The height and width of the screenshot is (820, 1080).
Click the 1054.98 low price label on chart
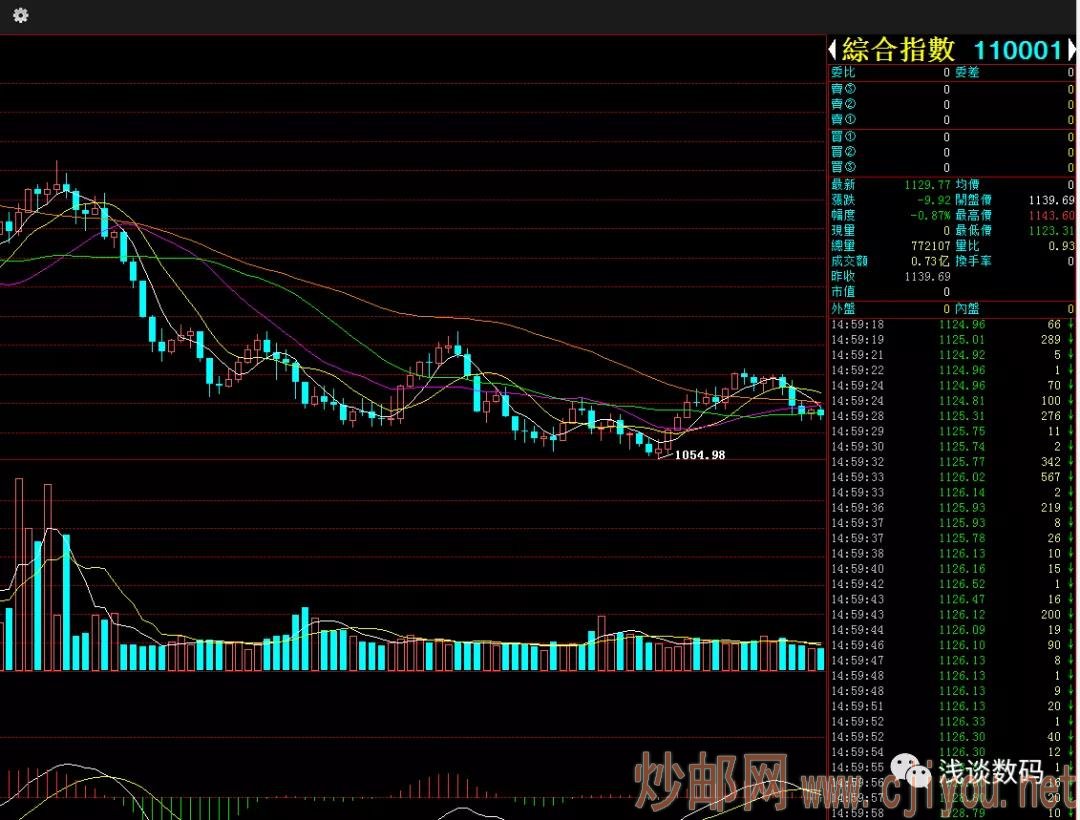pos(700,455)
